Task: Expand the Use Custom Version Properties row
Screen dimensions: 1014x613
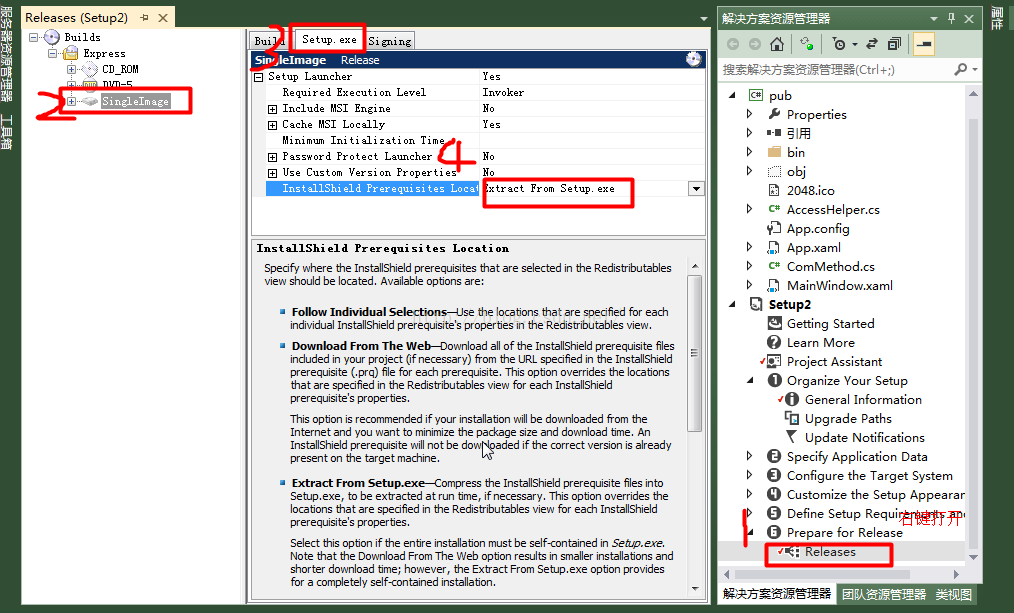Action: pyautogui.click(x=273, y=173)
